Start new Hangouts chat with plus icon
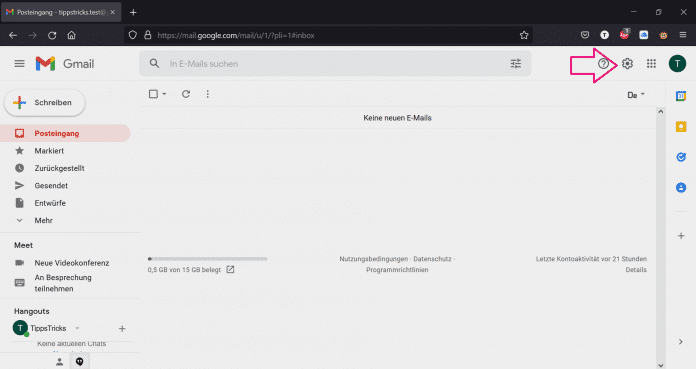Viewport: 696px width, 369px height. tap(122, 329)
